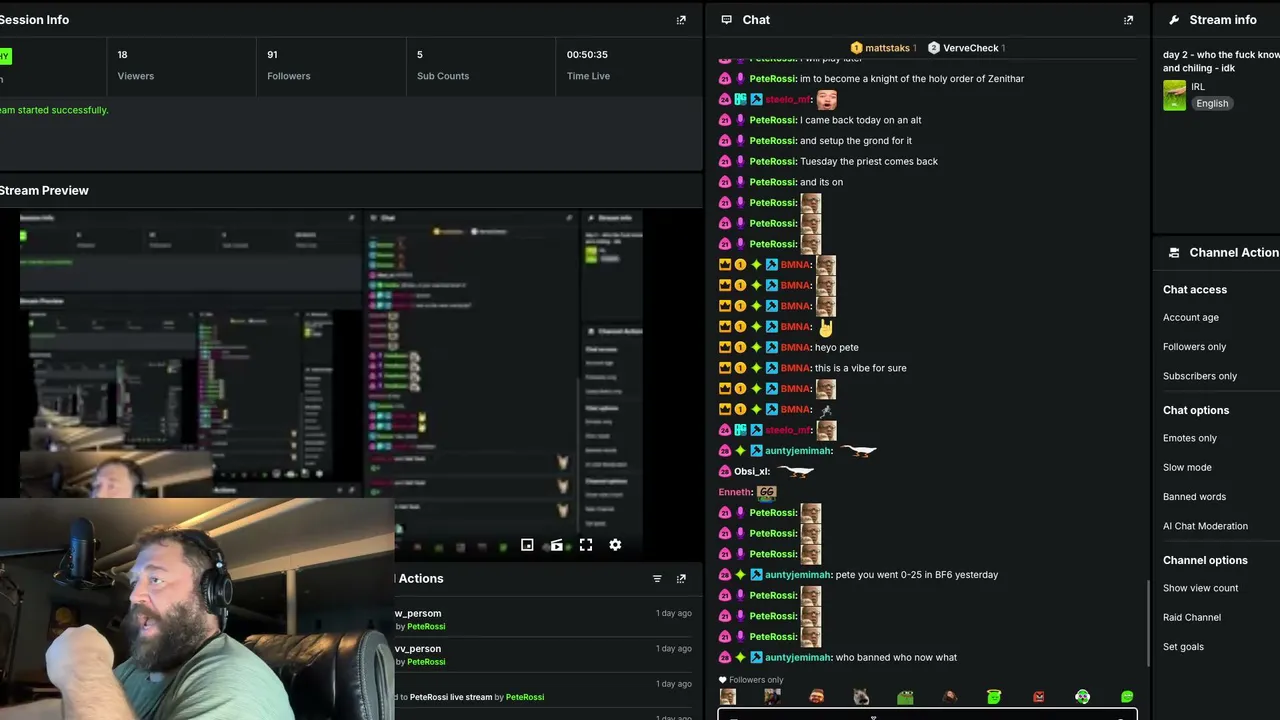Pick the second quick emote in emote bar
Image resolution: width=1280 pixels, height=720 pixels.
pos(772,697)
